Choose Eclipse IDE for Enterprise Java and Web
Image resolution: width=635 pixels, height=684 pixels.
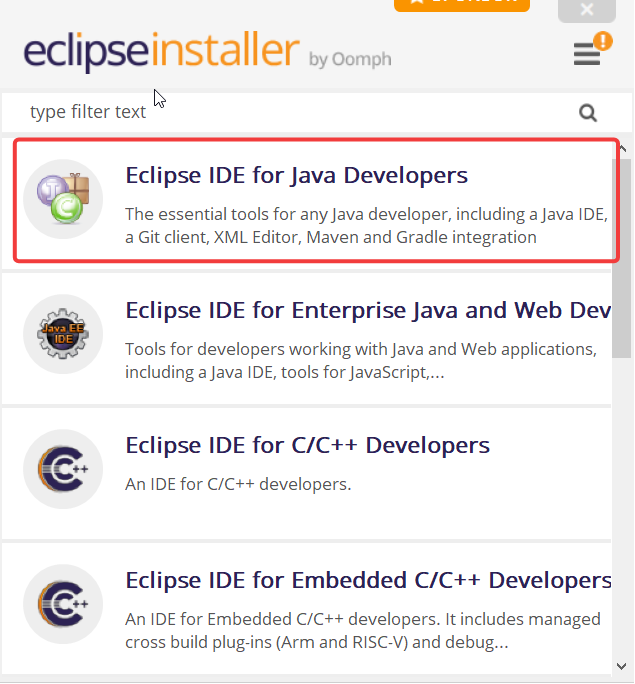[368, 311]
